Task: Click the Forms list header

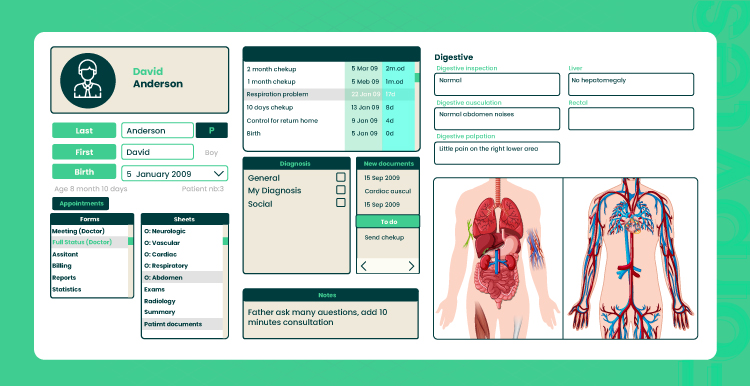Action: click(92, 219)
